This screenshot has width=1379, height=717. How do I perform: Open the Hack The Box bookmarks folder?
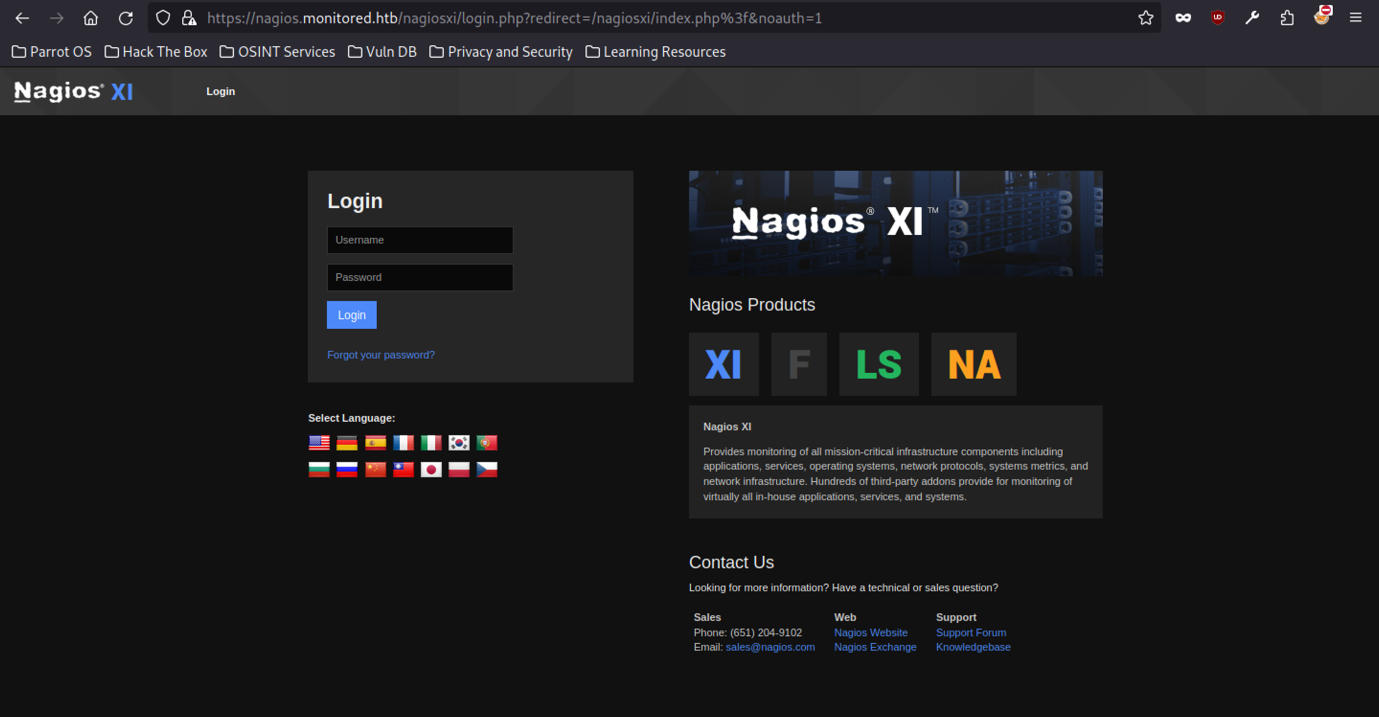click(156, 52)
